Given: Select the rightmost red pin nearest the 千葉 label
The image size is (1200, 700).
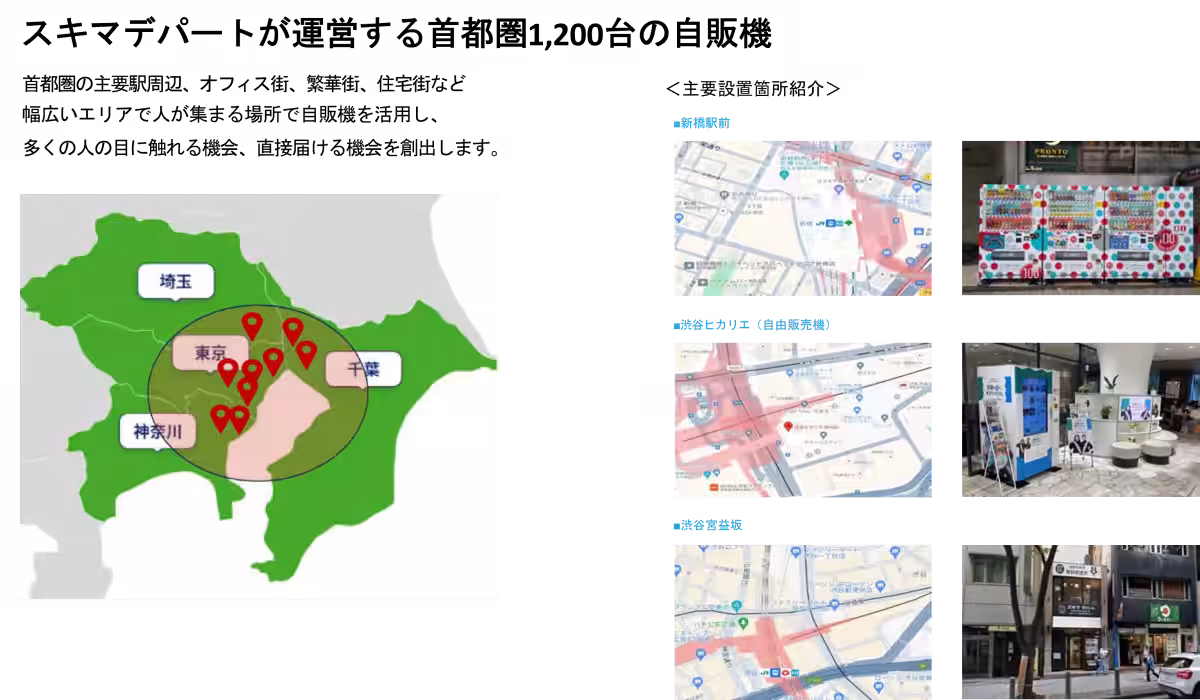Looking at the screenshot, I should 306,352.
